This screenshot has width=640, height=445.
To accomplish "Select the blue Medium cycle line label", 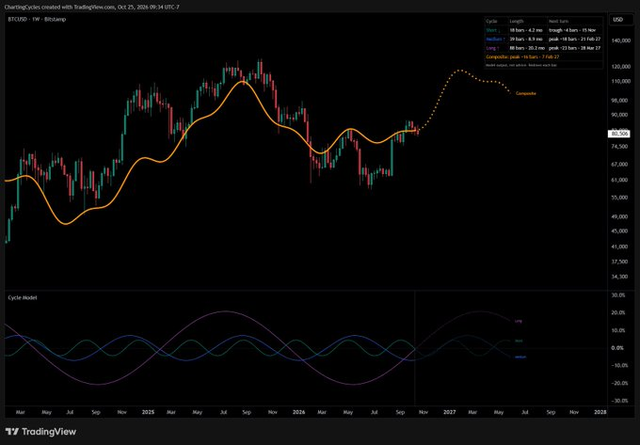I will (520, 357).
